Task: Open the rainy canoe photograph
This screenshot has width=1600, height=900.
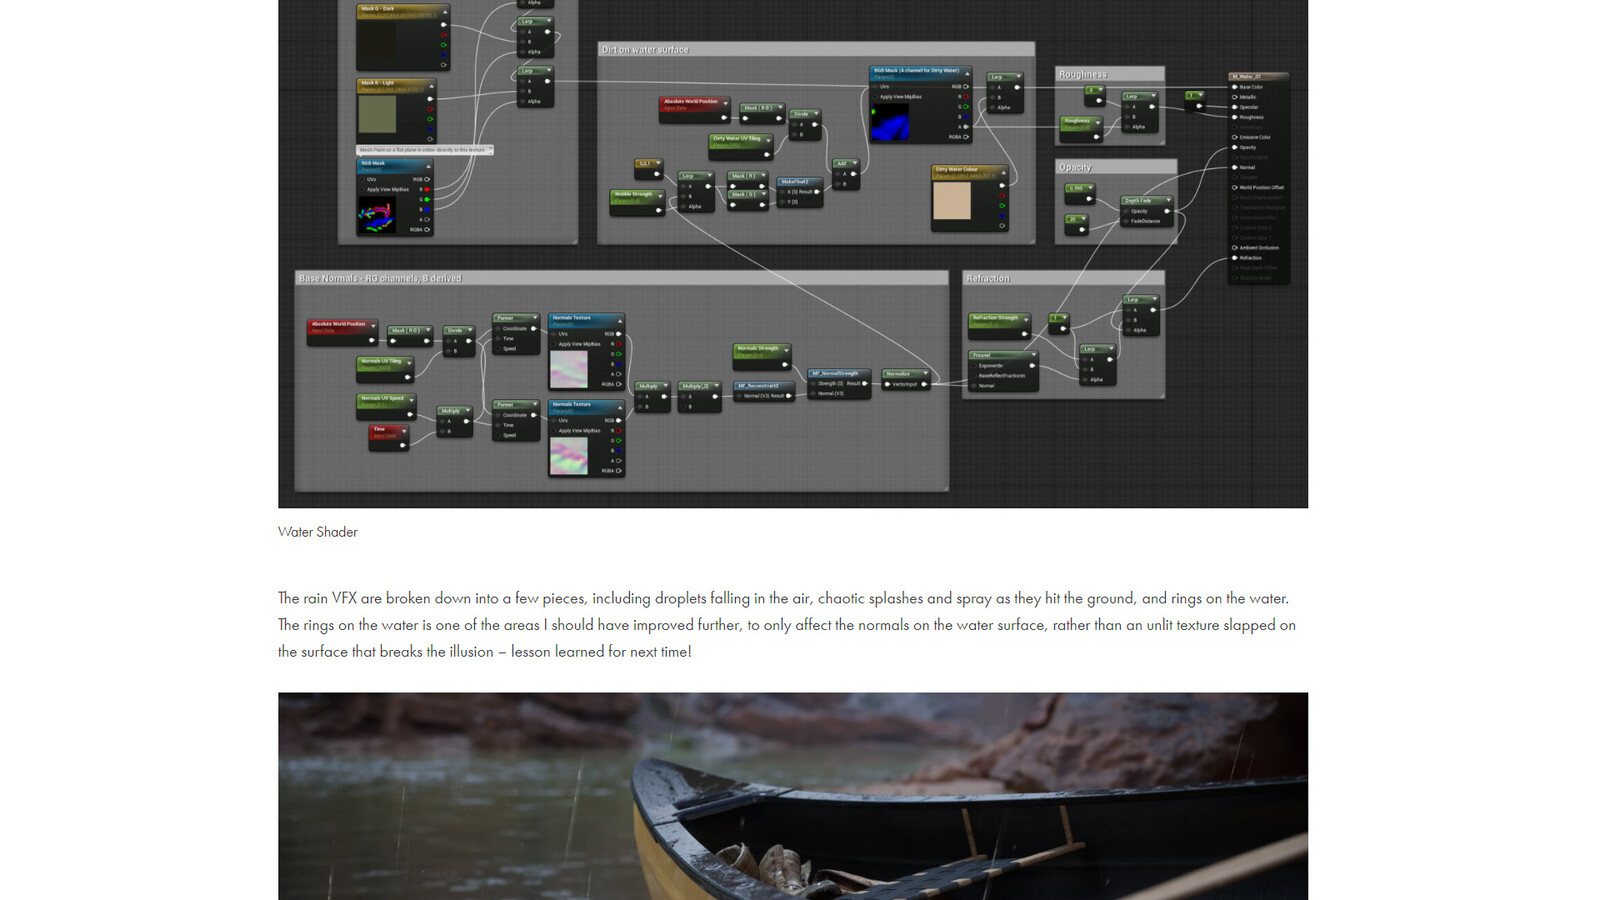Action: point(793,796)
